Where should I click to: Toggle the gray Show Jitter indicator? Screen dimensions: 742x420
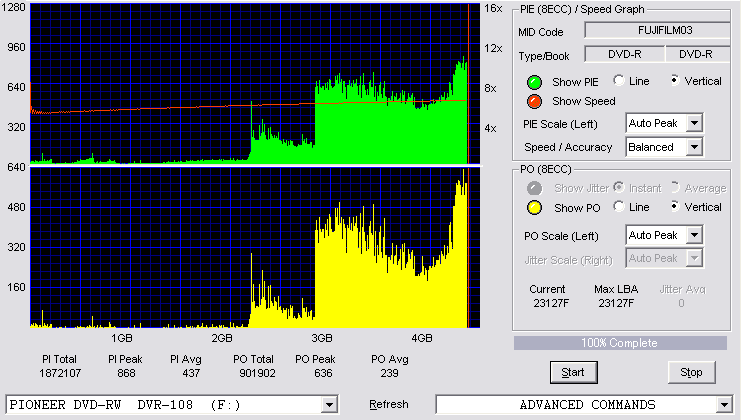click(x=534, y=188)
